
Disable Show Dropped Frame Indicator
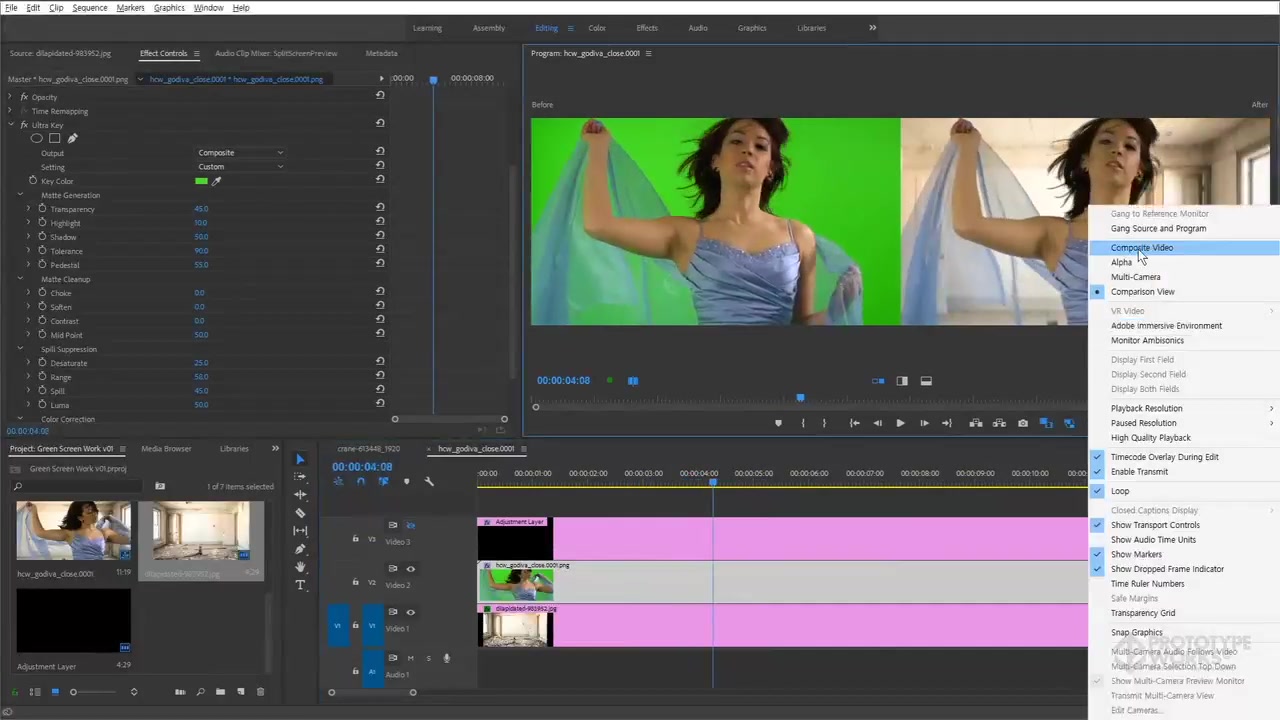(1167, 569)
